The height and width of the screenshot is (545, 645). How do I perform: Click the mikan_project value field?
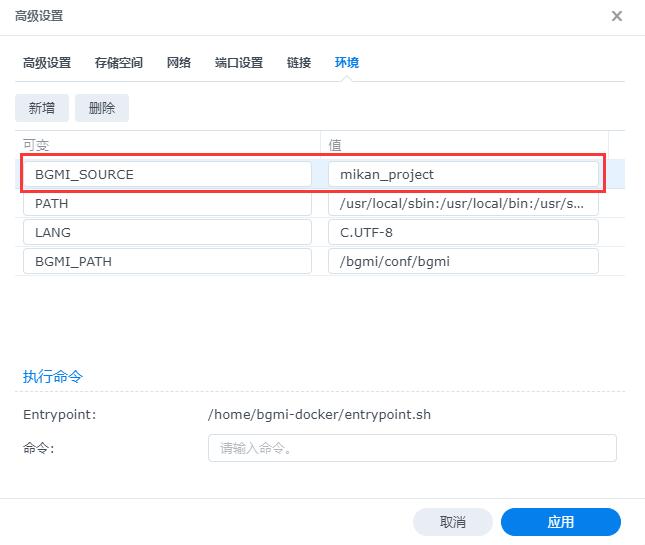(x=463, y=174)
